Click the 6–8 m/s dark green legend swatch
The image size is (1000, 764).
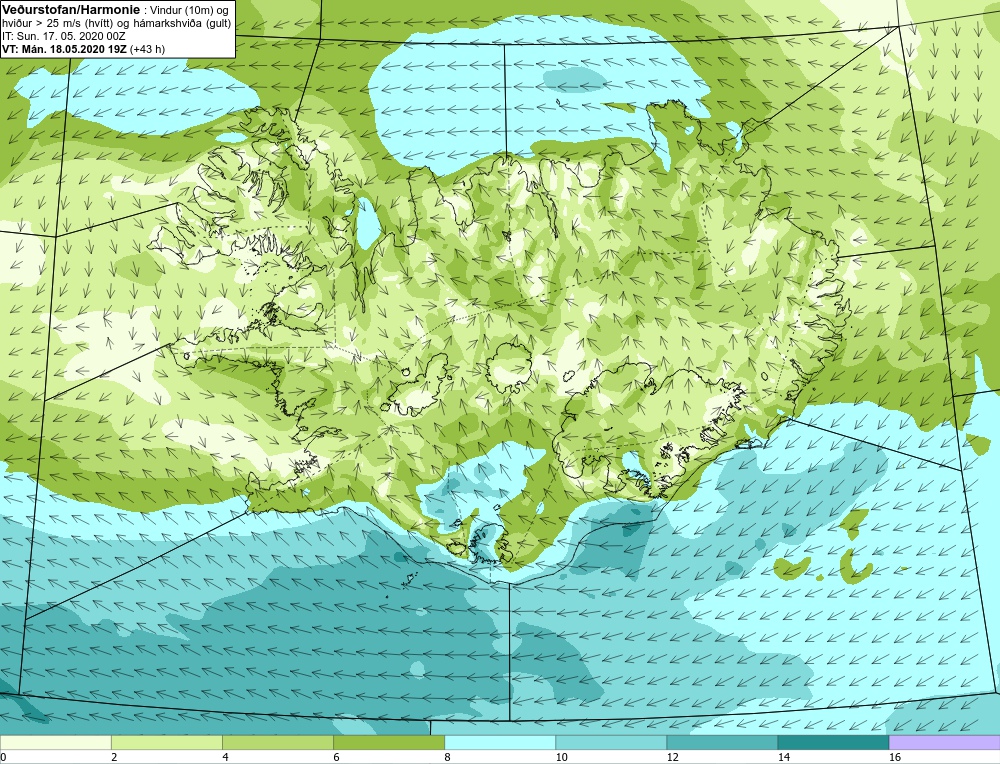pos(388,742)
